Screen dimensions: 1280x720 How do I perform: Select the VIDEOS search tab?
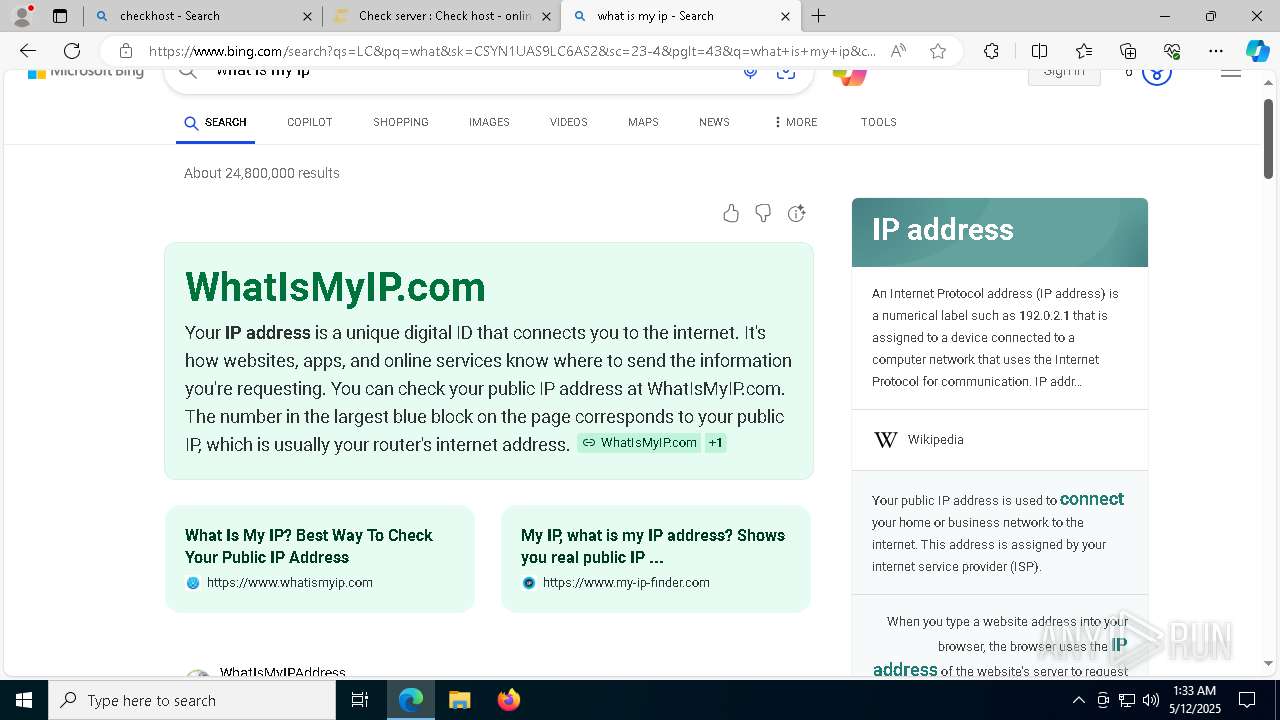click(x=568, y=122)
